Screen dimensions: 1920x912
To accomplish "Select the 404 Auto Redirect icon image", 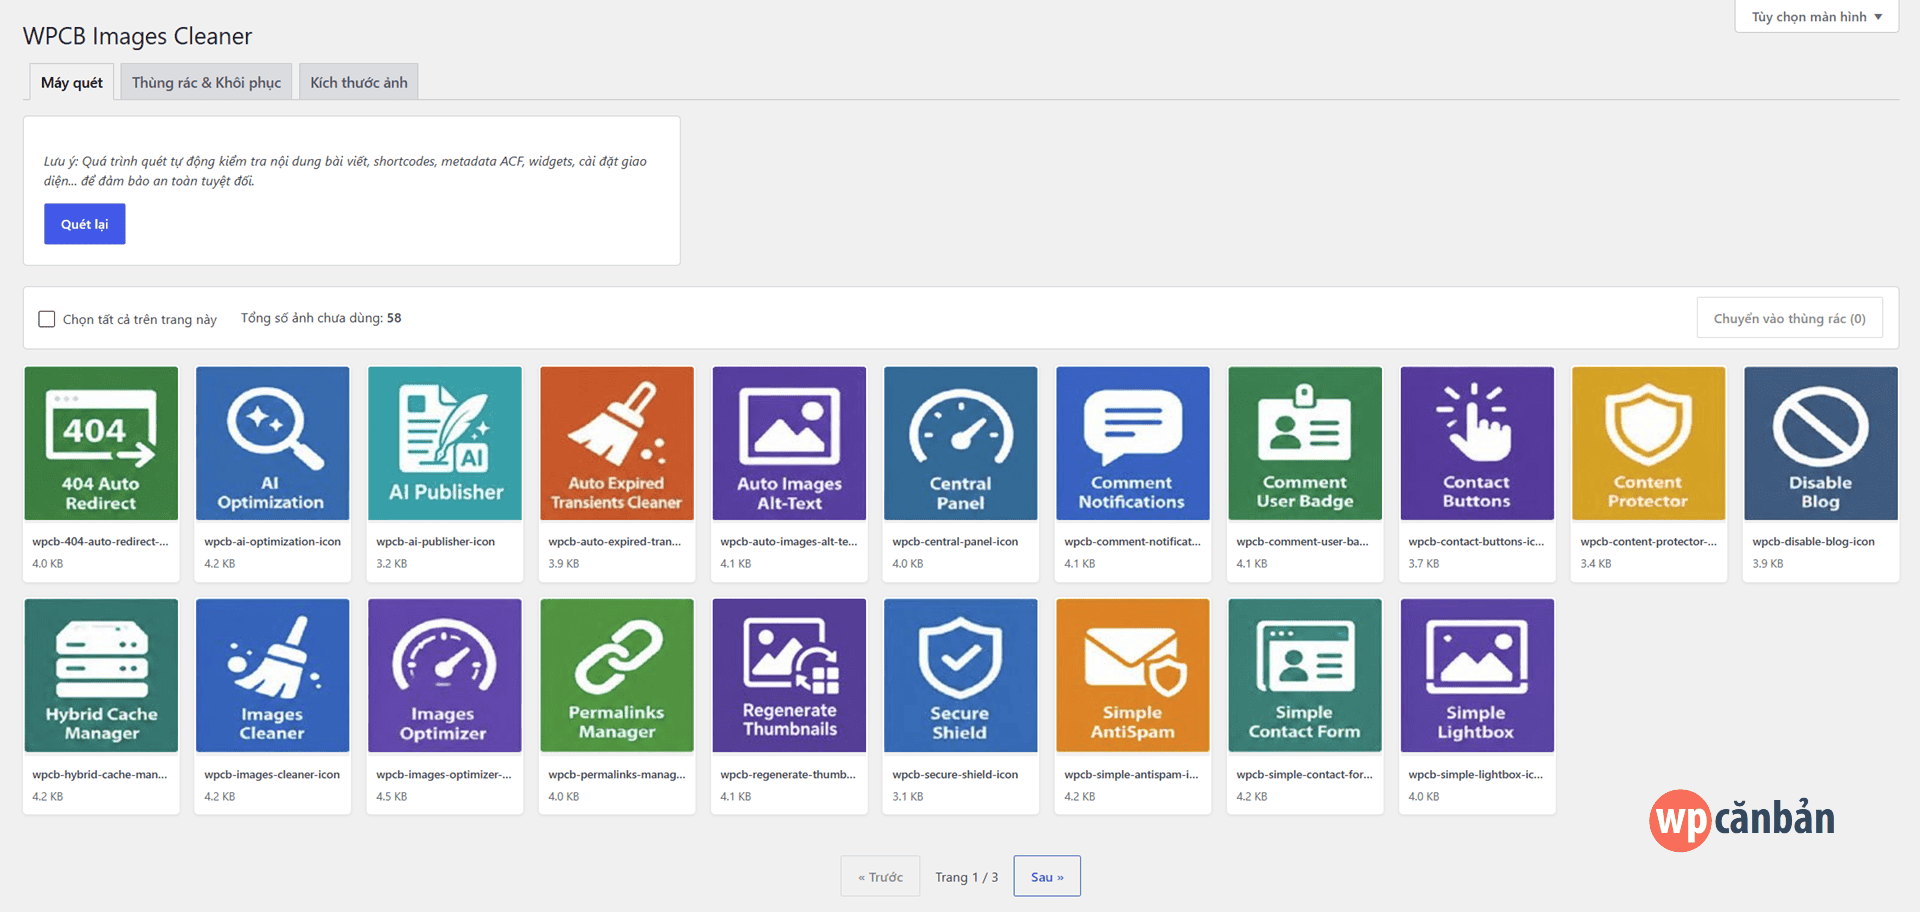I will click(101, 443).
